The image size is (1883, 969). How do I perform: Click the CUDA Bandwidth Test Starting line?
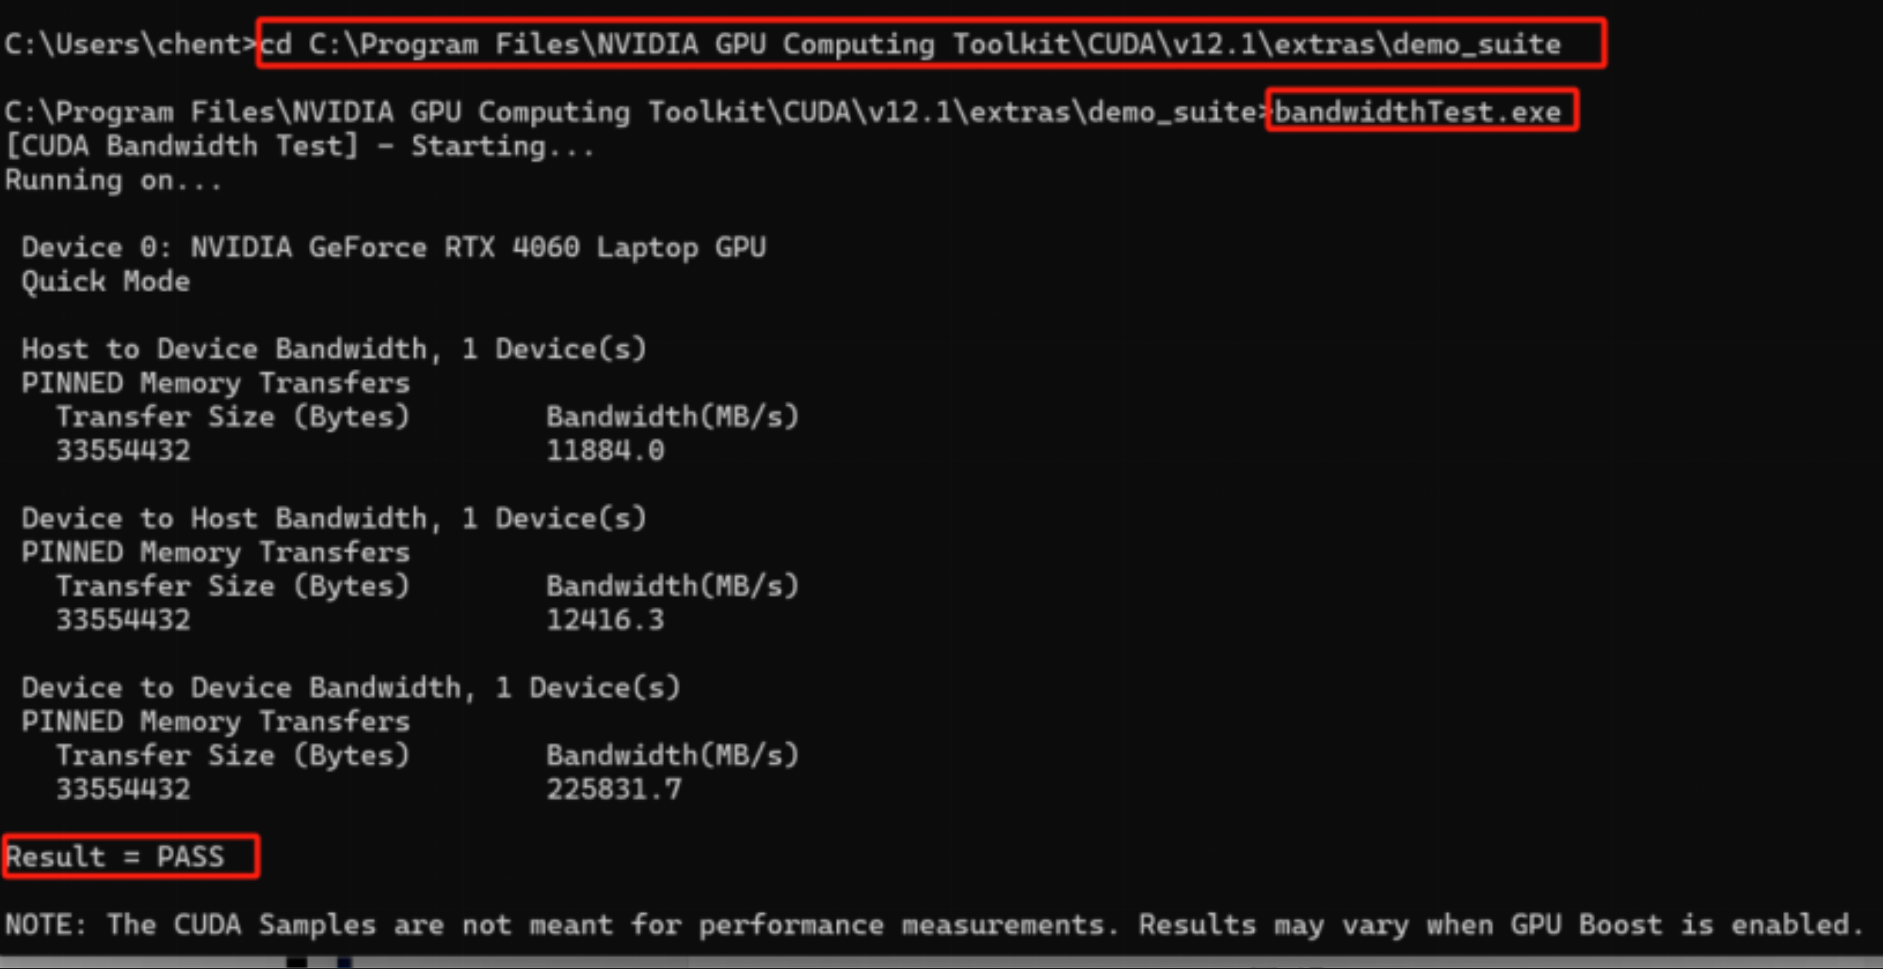[x=300, y=146]
